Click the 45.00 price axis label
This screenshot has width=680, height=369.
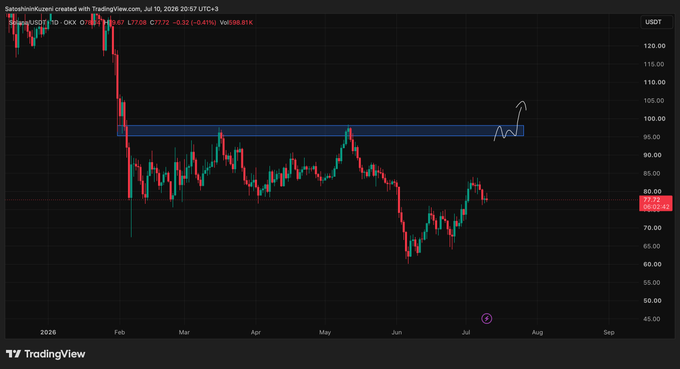click(x=653, y=319)
